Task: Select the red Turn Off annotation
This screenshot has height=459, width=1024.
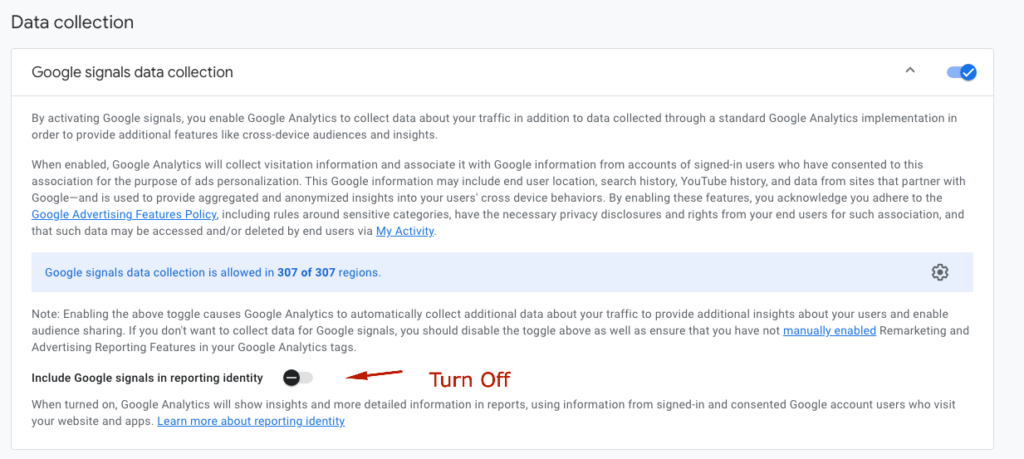Action: click(x=469, y=379)
